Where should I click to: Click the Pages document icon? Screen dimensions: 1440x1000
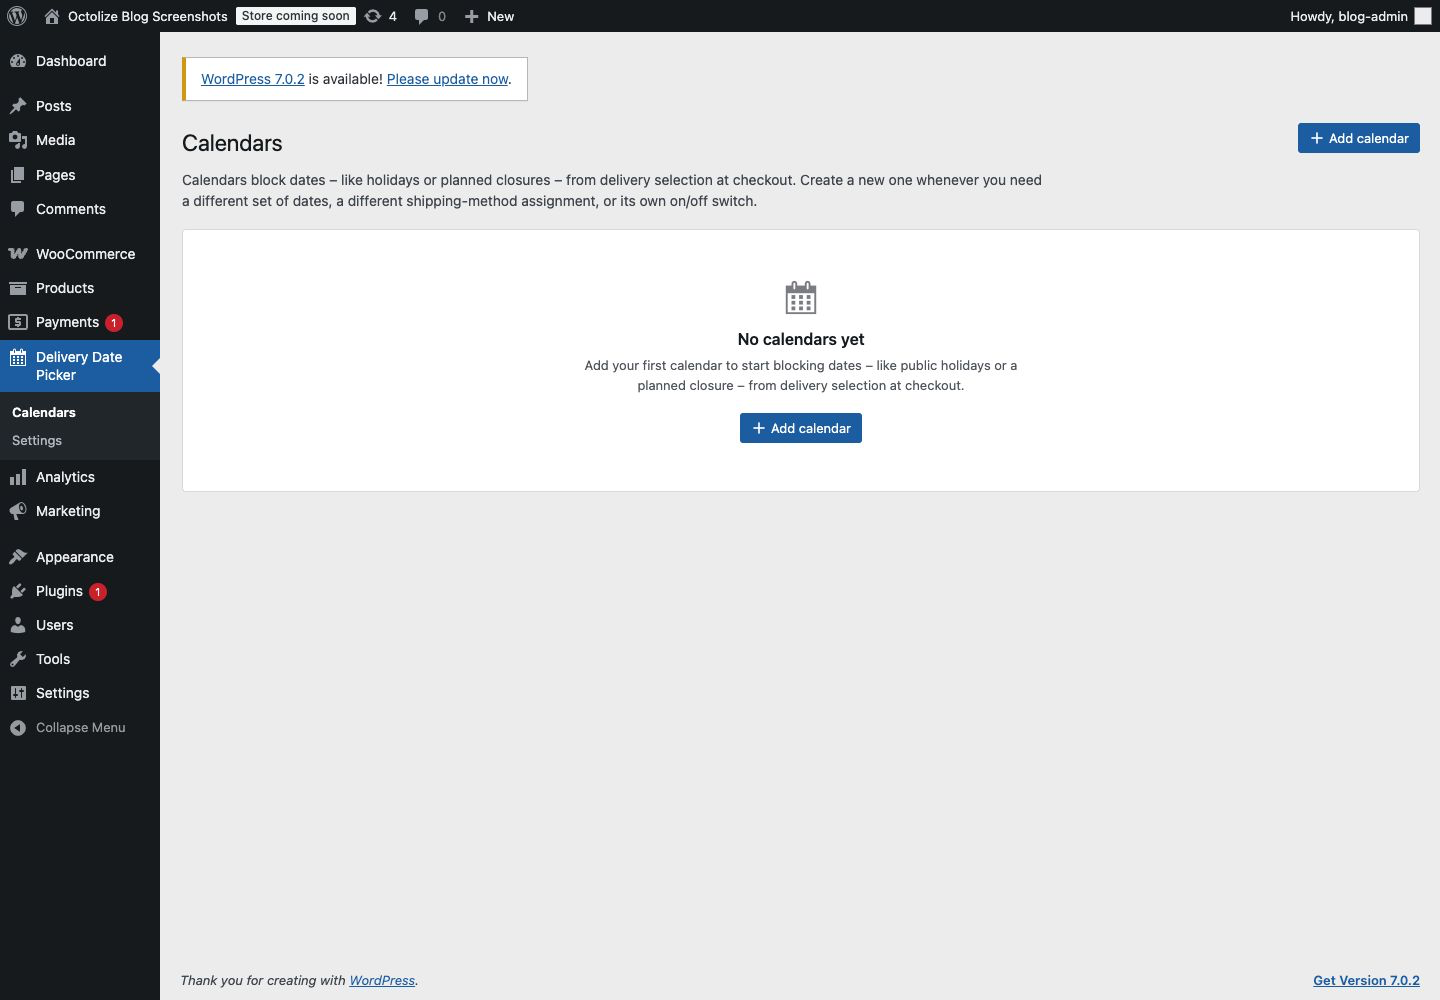click(18, 175)
